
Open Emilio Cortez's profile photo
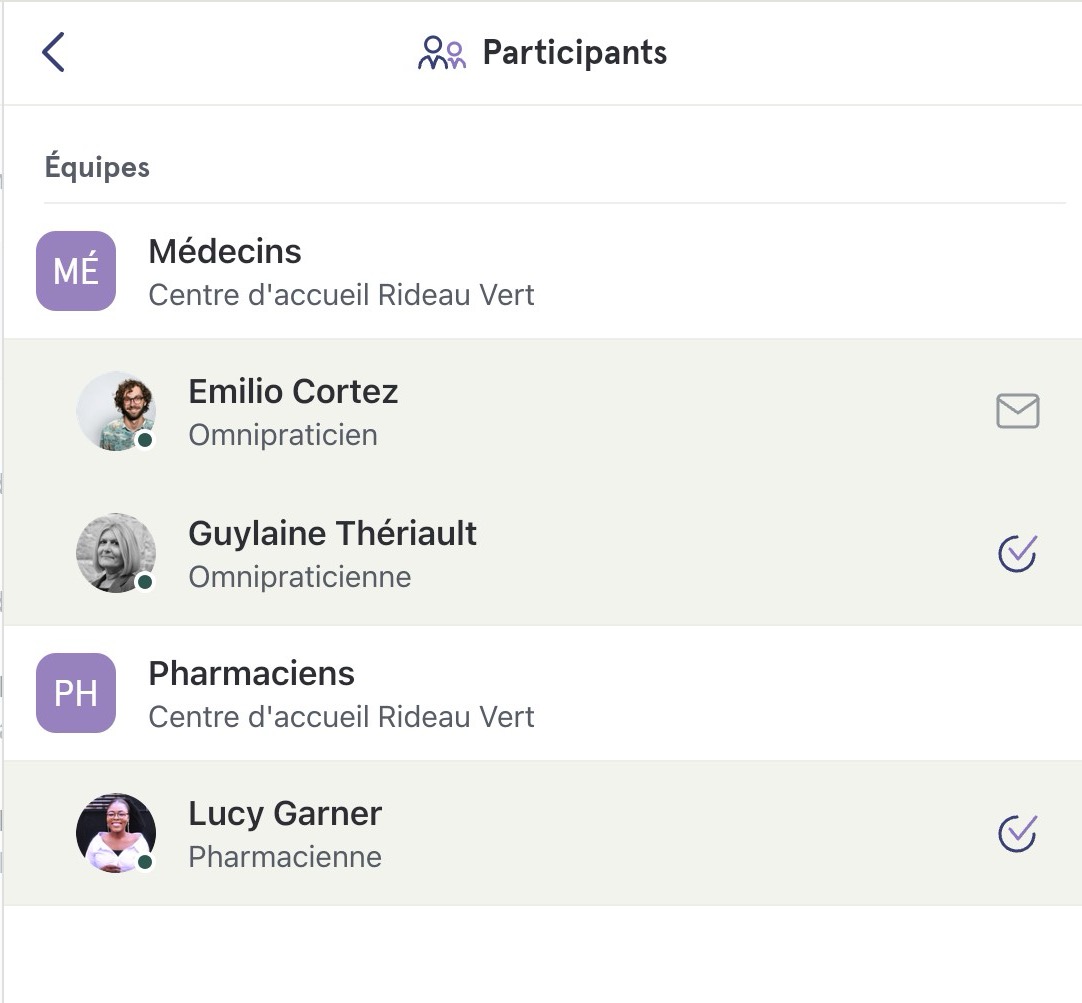coord(116,411)
